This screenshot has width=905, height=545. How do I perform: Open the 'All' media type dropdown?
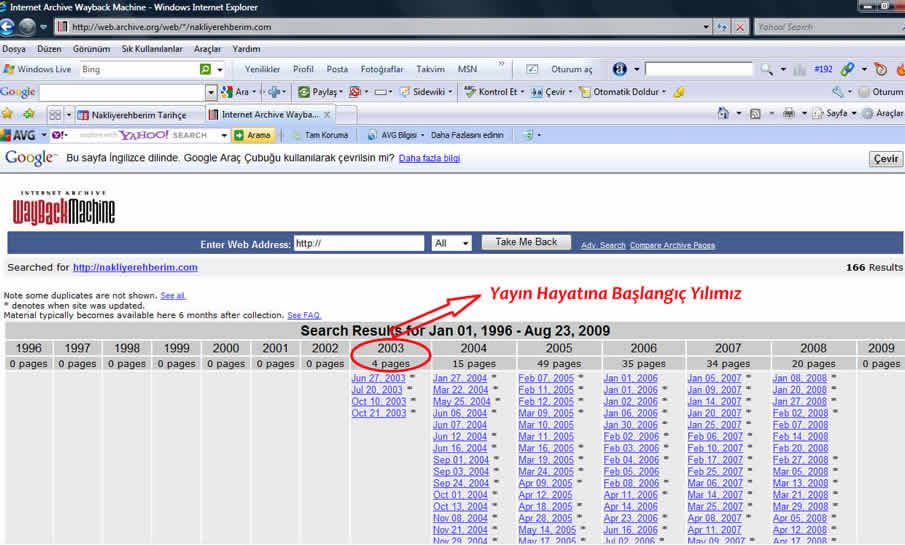(452, 243)
